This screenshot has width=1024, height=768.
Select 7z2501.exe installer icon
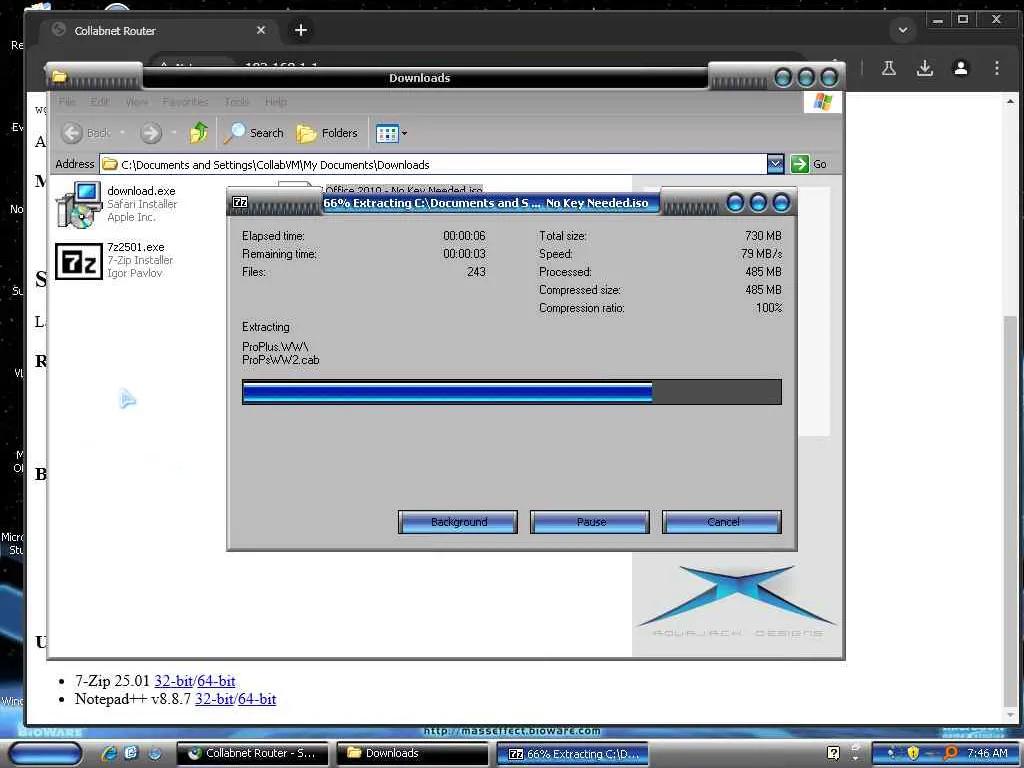point(78,261)
